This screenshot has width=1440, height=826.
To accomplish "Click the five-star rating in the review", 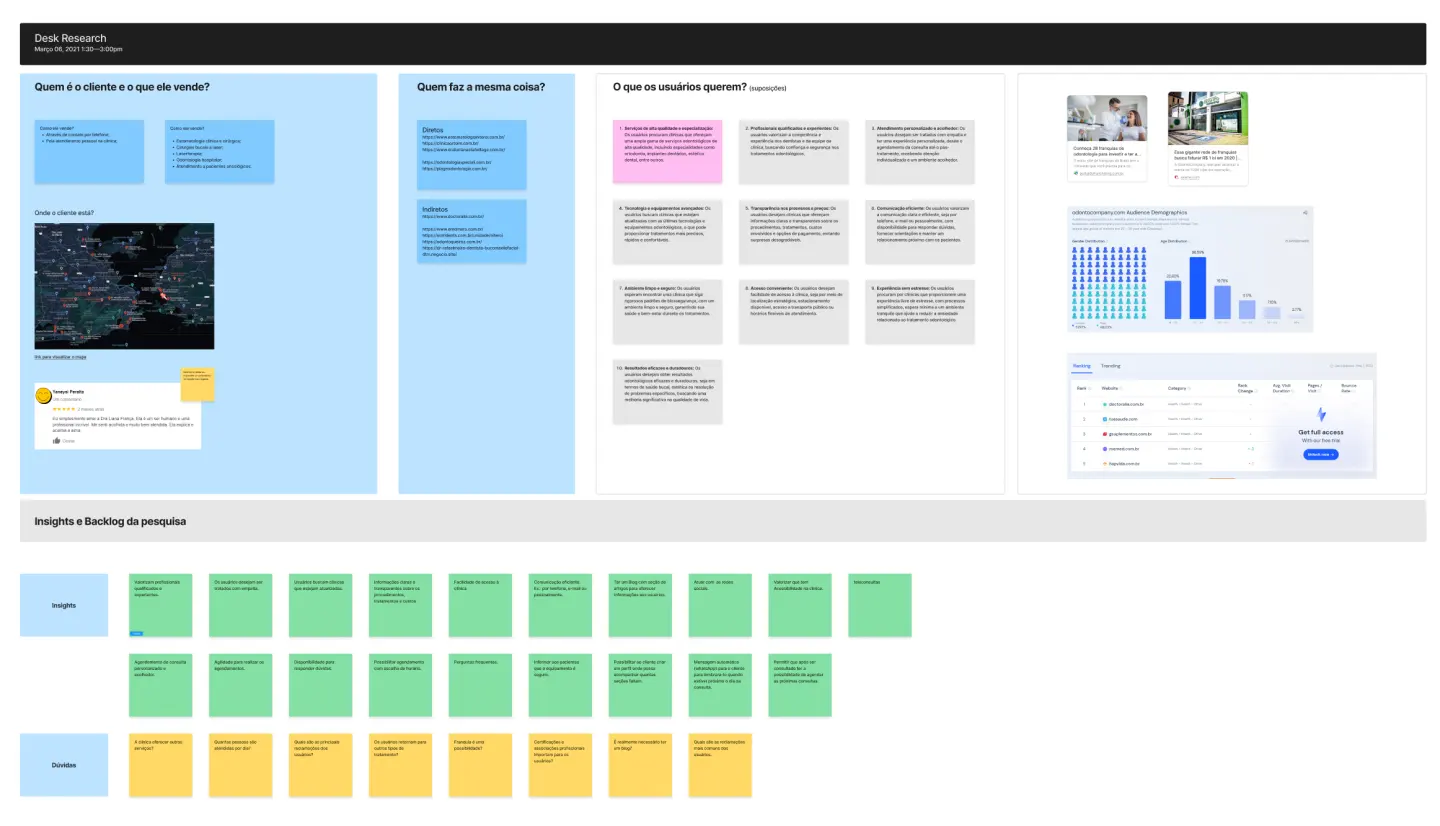I will pos(64,409).
